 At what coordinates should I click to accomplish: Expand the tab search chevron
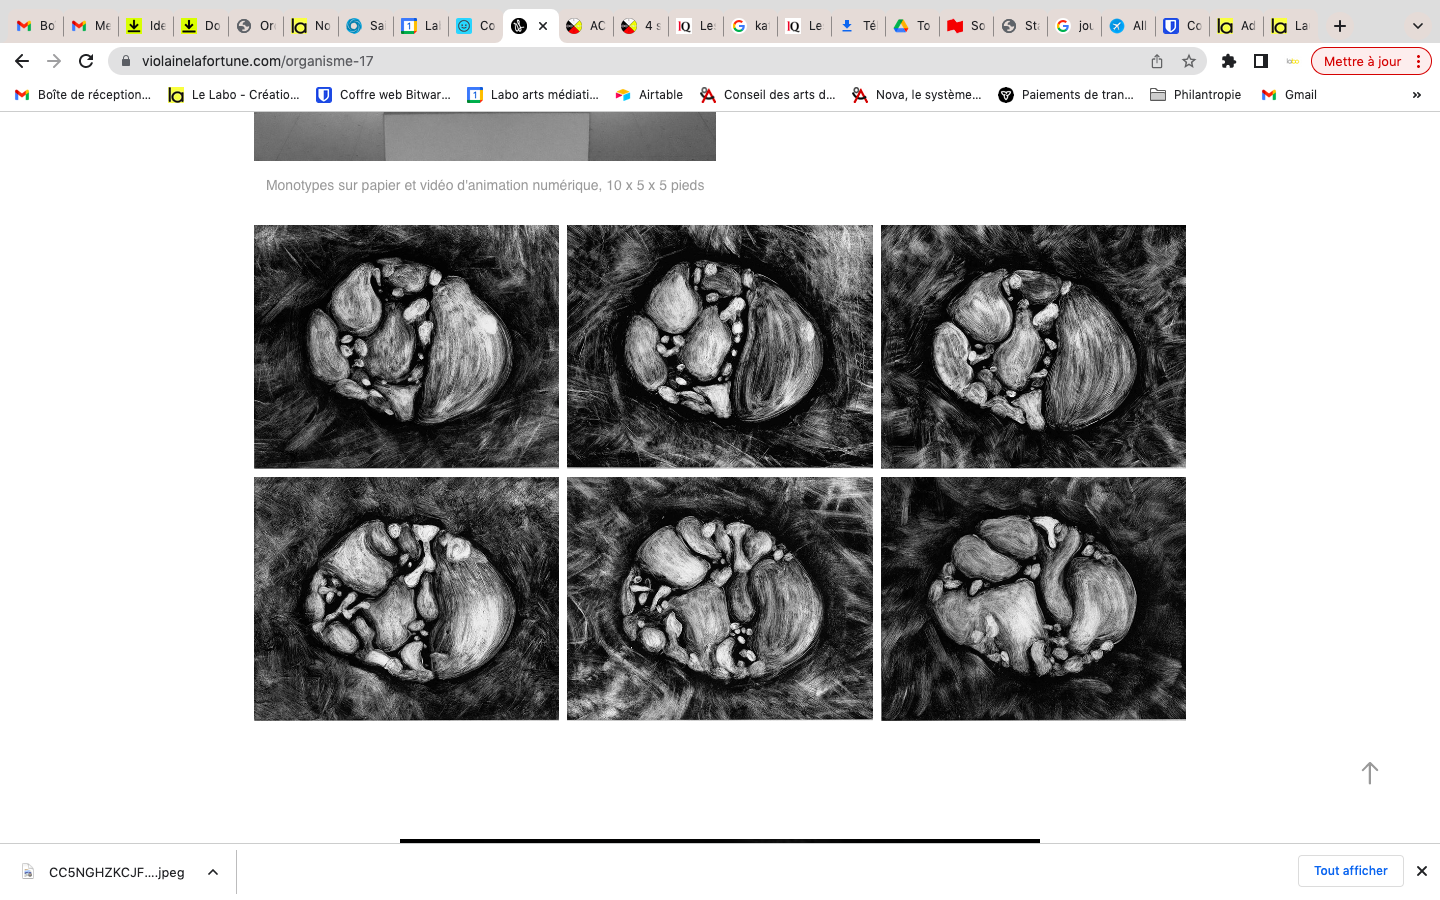[1417, 26]
